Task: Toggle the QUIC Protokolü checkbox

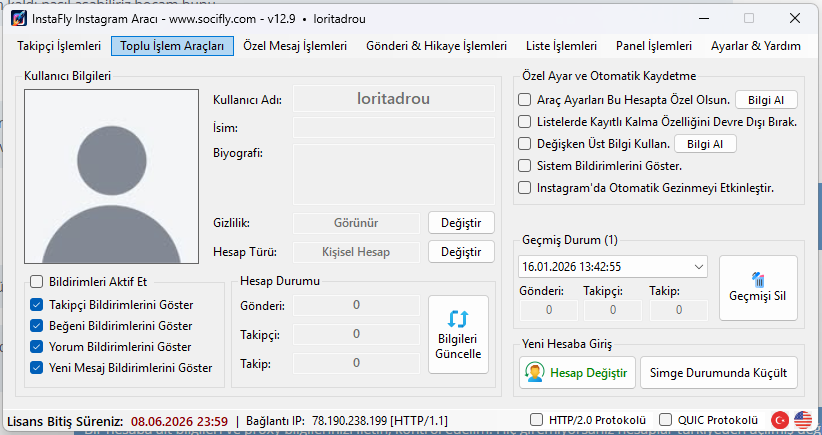Action: (665, 420)
